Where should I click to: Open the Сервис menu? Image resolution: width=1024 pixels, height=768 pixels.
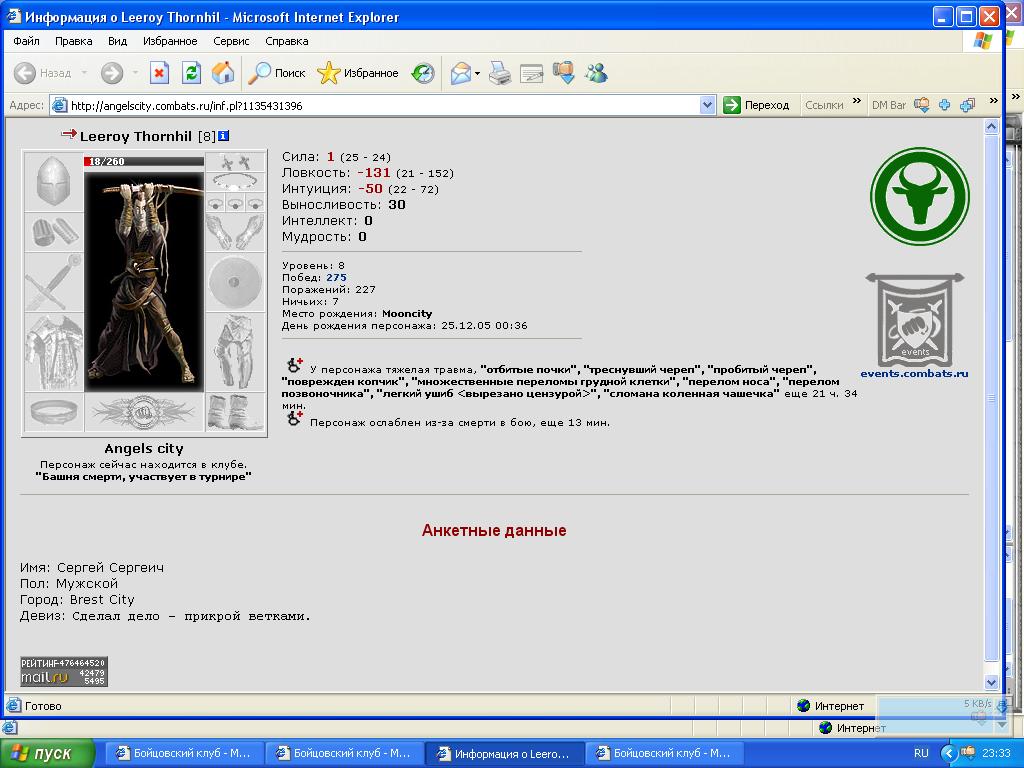[231, 41]
